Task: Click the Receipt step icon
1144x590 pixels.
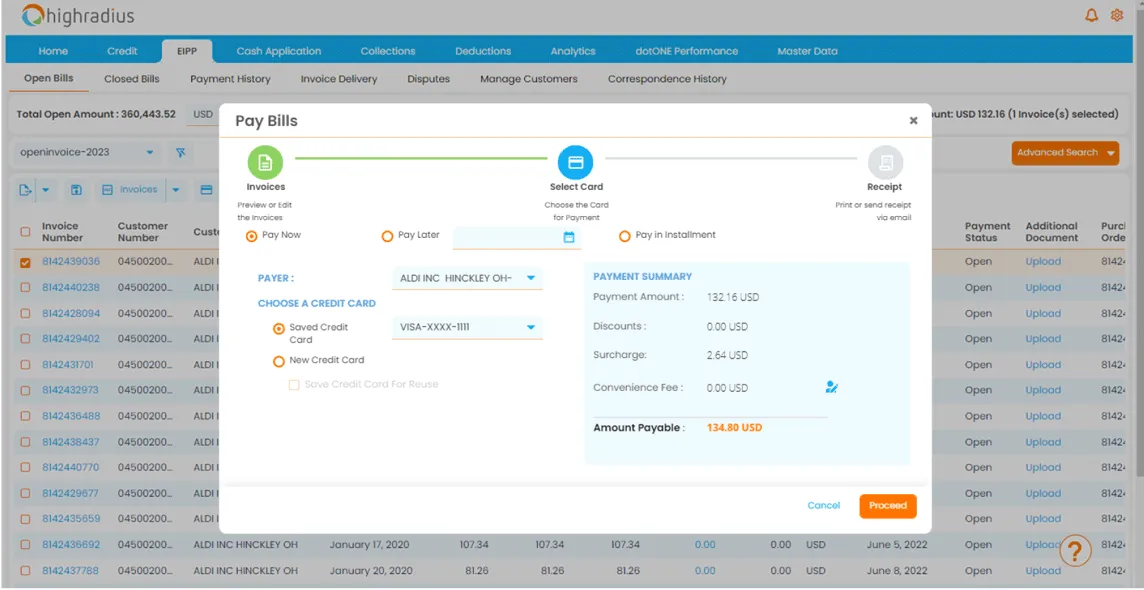Action: [885, 162]
